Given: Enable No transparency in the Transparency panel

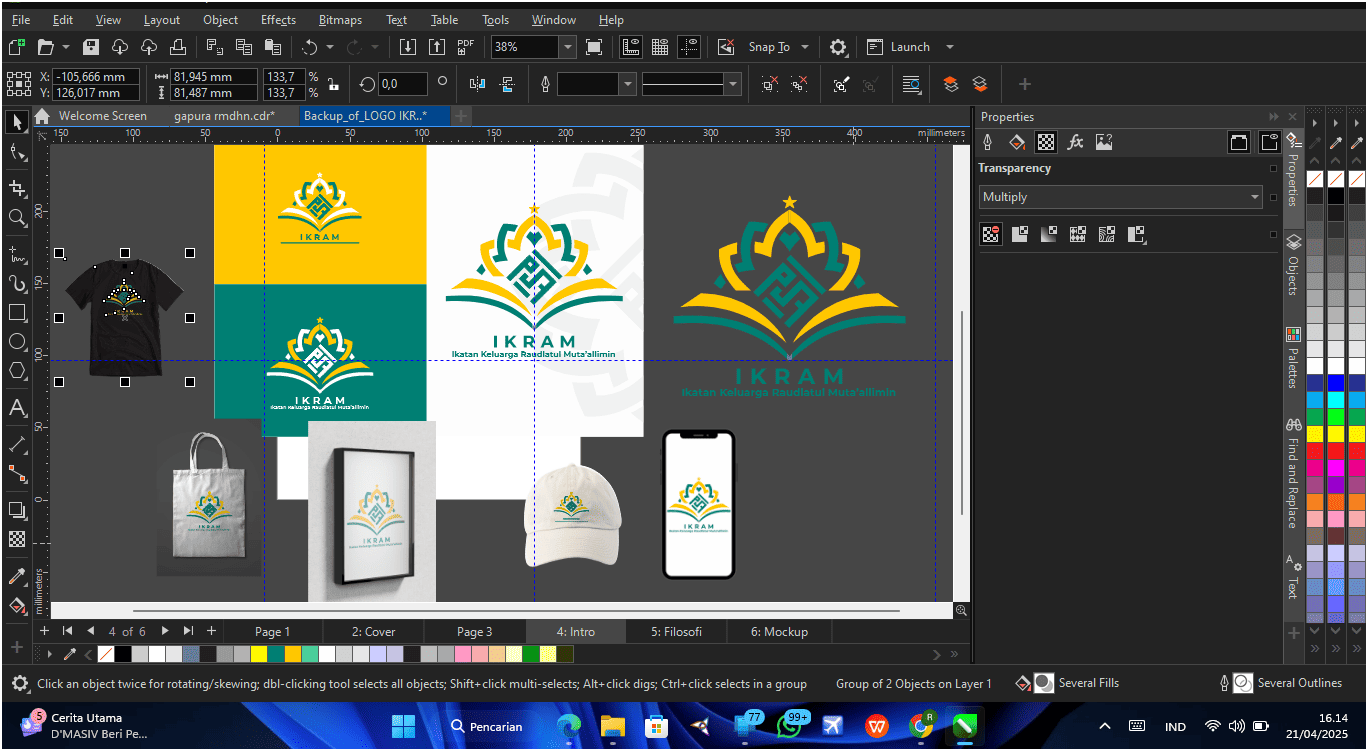Looking at the screenshot, I should pyautogui.click(x=990, y=234).
